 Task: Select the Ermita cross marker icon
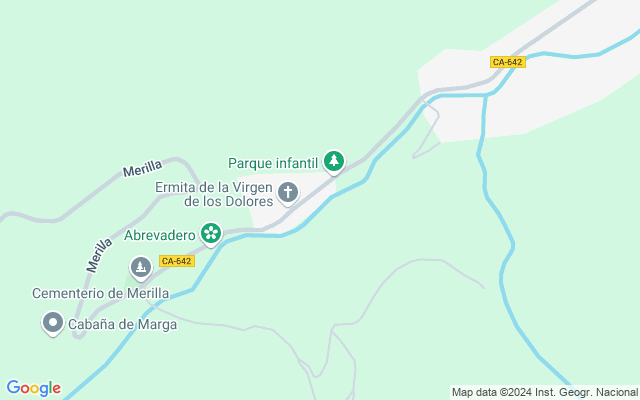[288, 192]
